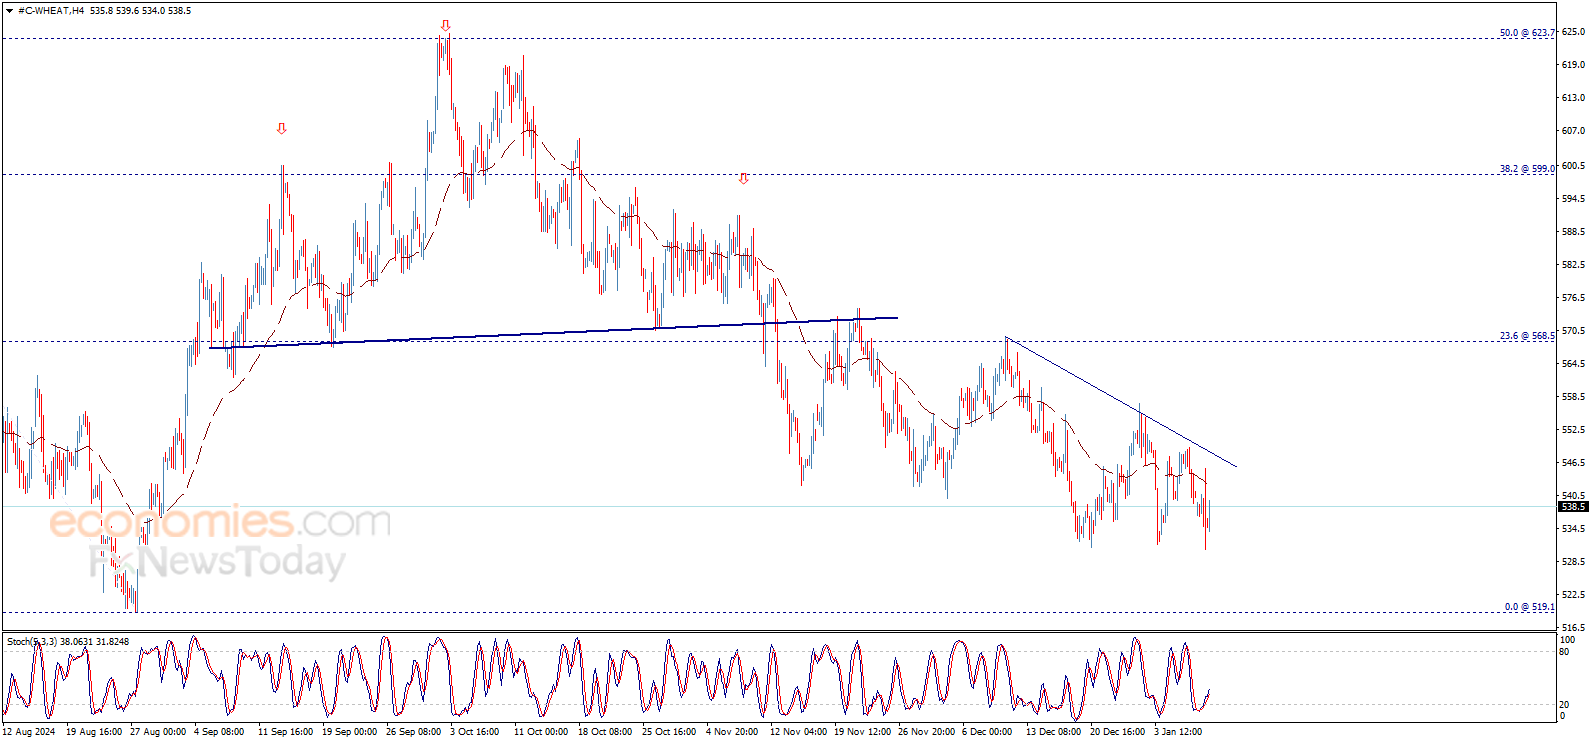Click the current price tag 538.5
The image size is (1596, 743).
tap(1574, 507)
